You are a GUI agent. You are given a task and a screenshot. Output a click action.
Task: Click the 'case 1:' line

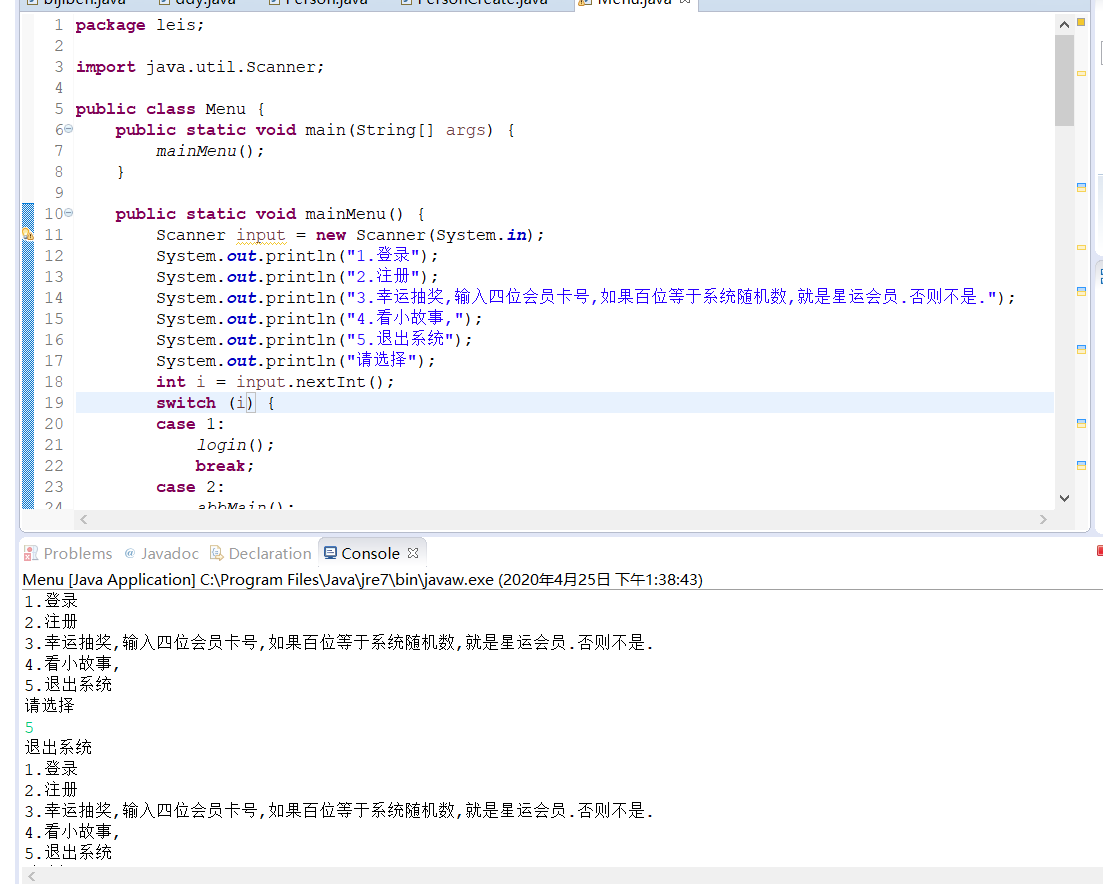[x=190, y=424]
